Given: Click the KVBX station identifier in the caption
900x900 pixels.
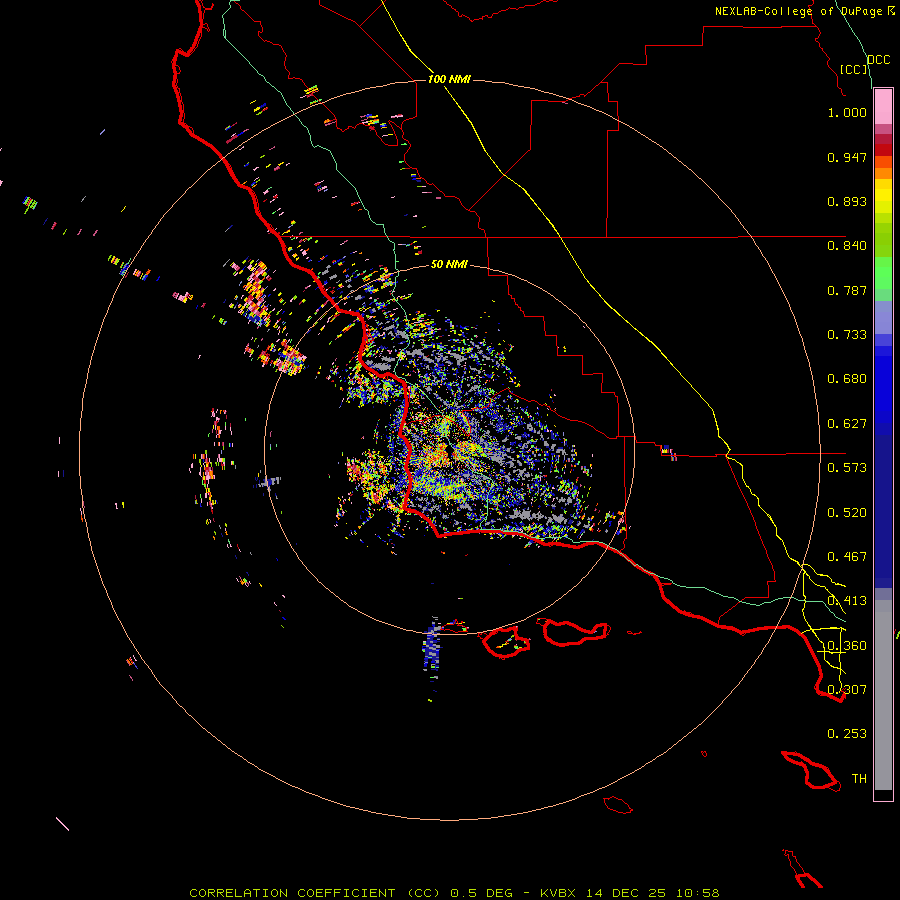Looking at the screenshot, I should click(x=558, y=893).
